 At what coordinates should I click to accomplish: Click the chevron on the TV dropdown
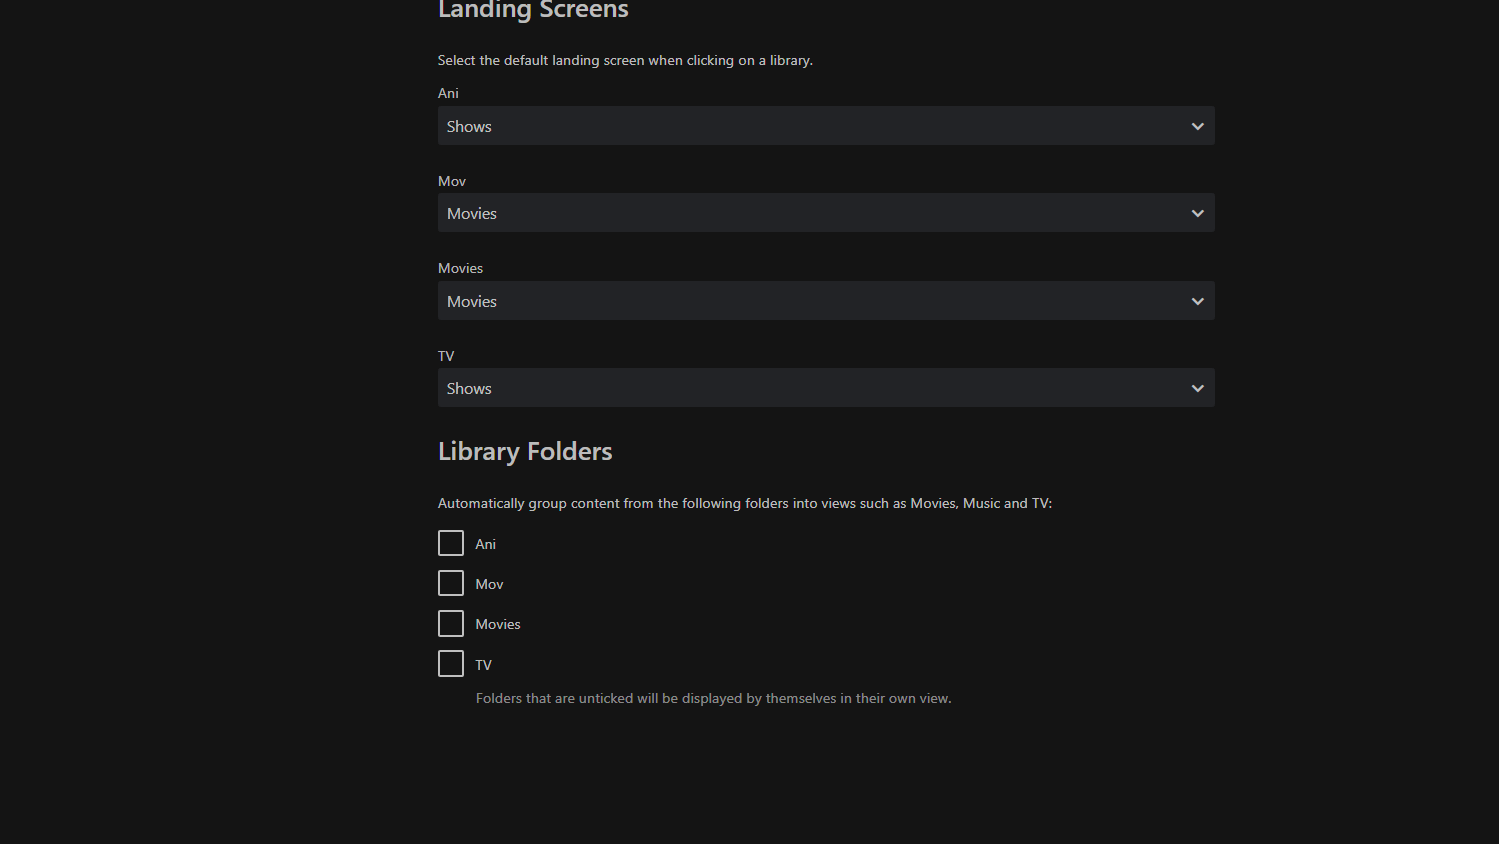tap(1197, 388)
